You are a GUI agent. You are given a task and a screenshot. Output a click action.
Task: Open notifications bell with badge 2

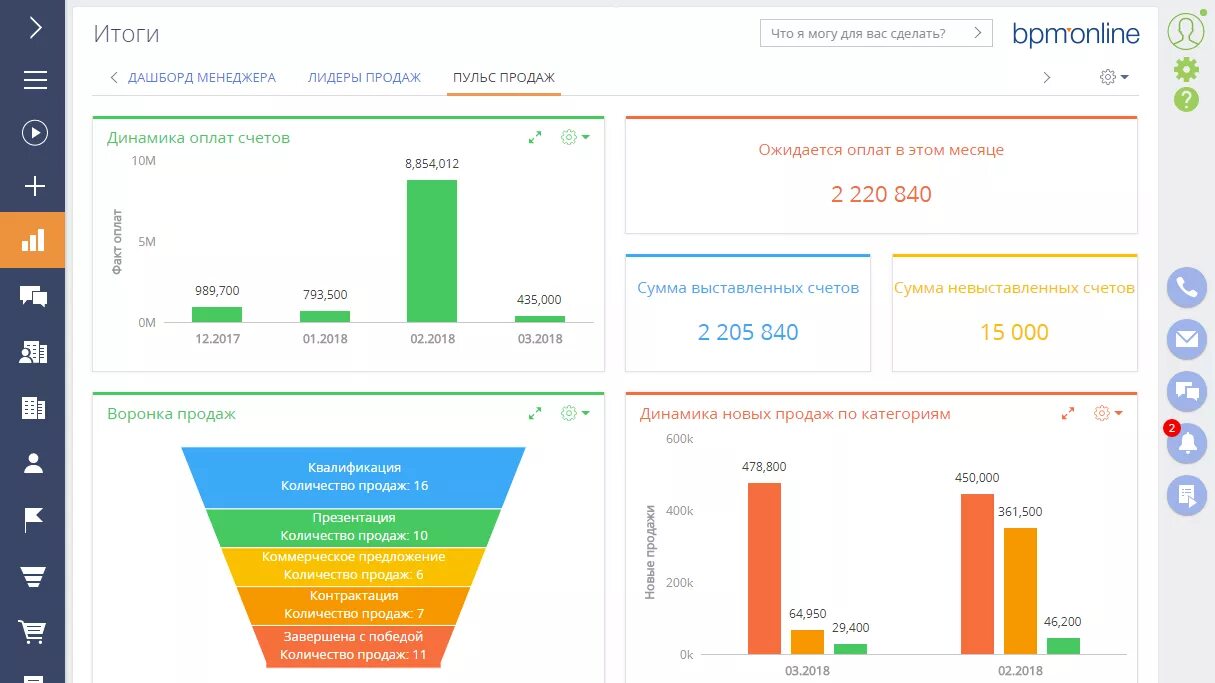click(x=1187, y=444)
